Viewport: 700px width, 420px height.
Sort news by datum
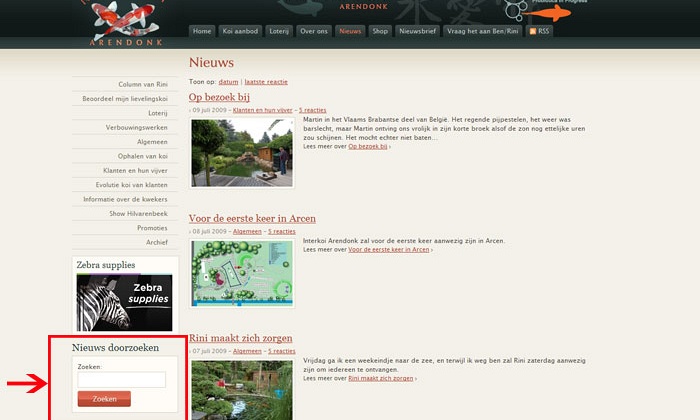click(228, 82)
